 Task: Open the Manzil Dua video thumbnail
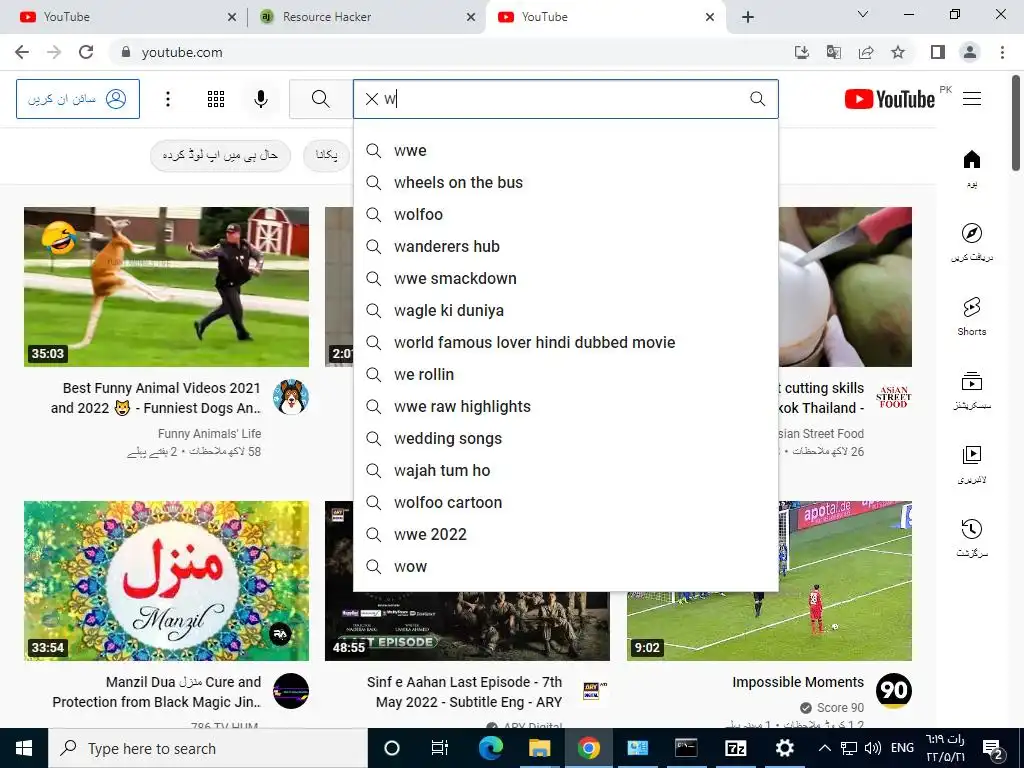tap(167, 581)
